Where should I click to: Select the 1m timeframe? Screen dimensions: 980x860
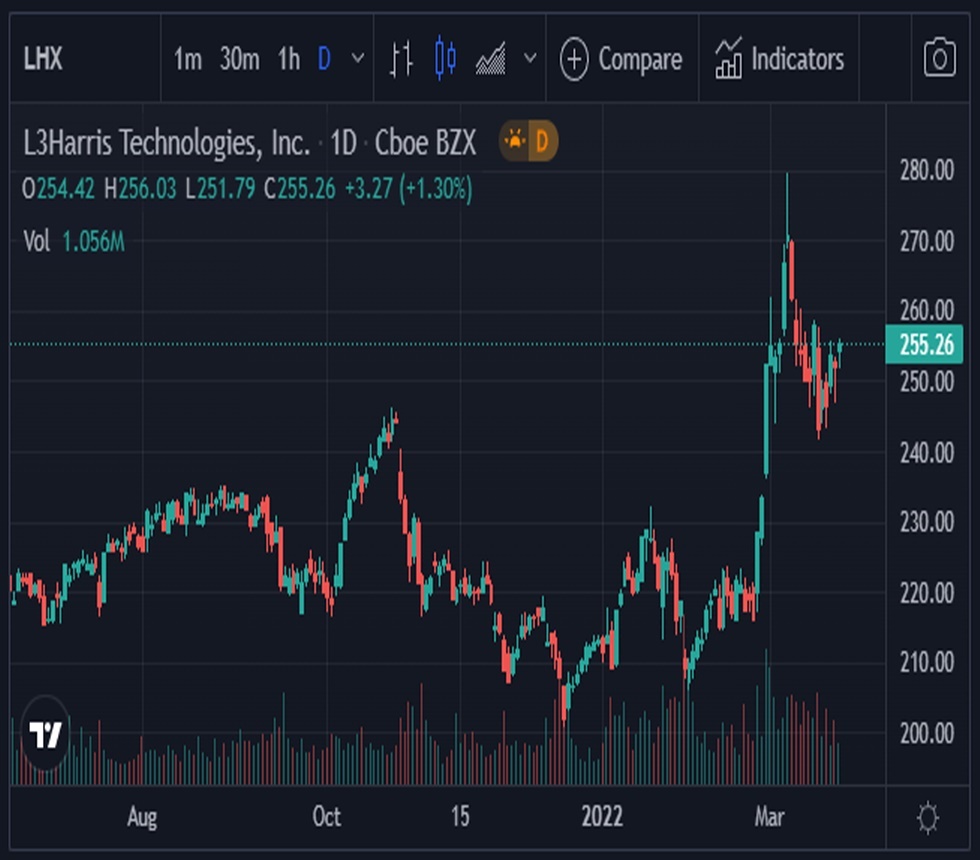click(x=188, y=59)
